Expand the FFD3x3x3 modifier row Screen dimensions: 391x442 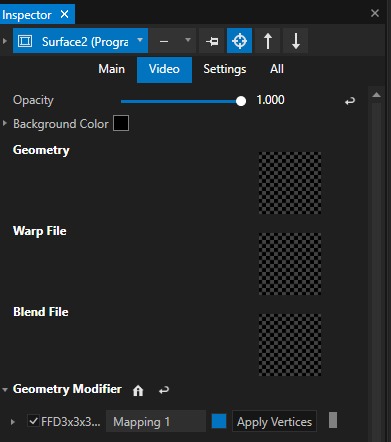pos(13,422)
